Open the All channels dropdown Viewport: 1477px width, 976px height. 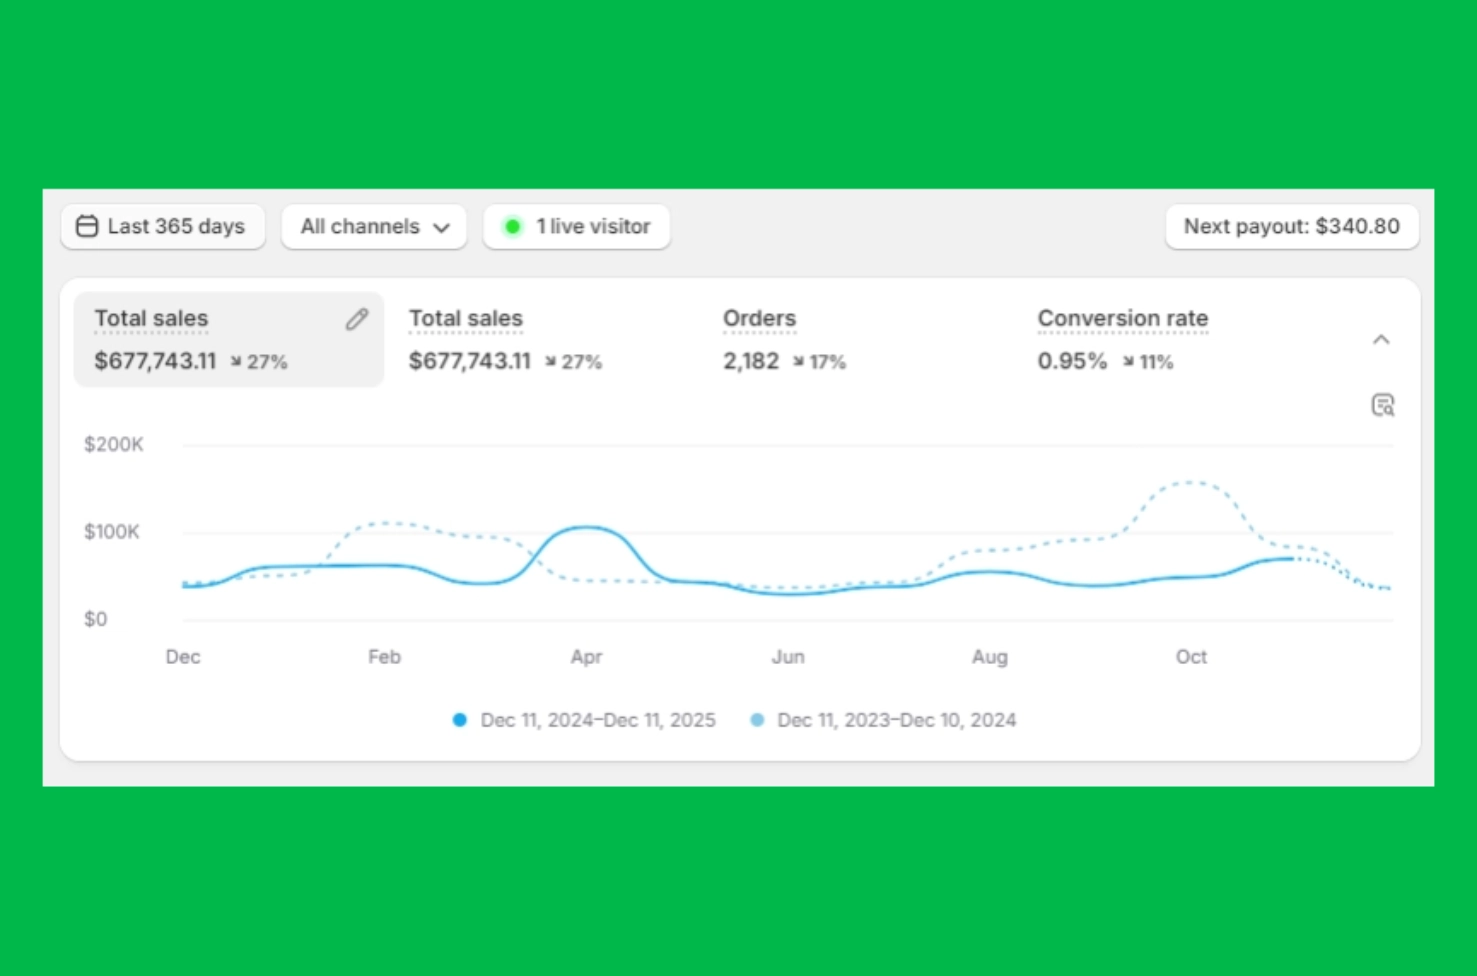(x=374, y=227)
